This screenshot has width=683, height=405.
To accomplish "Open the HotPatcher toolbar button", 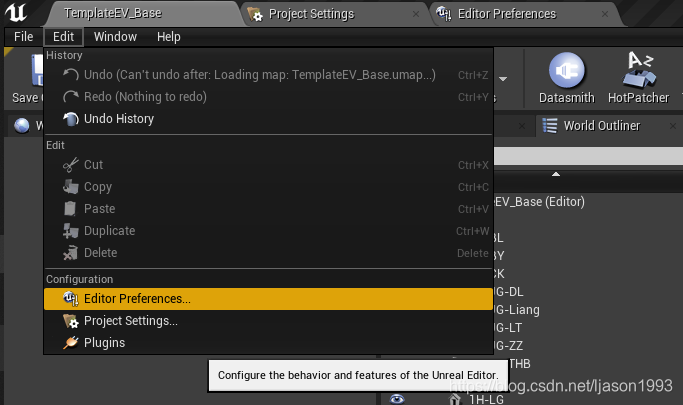I will pos(639,78).
